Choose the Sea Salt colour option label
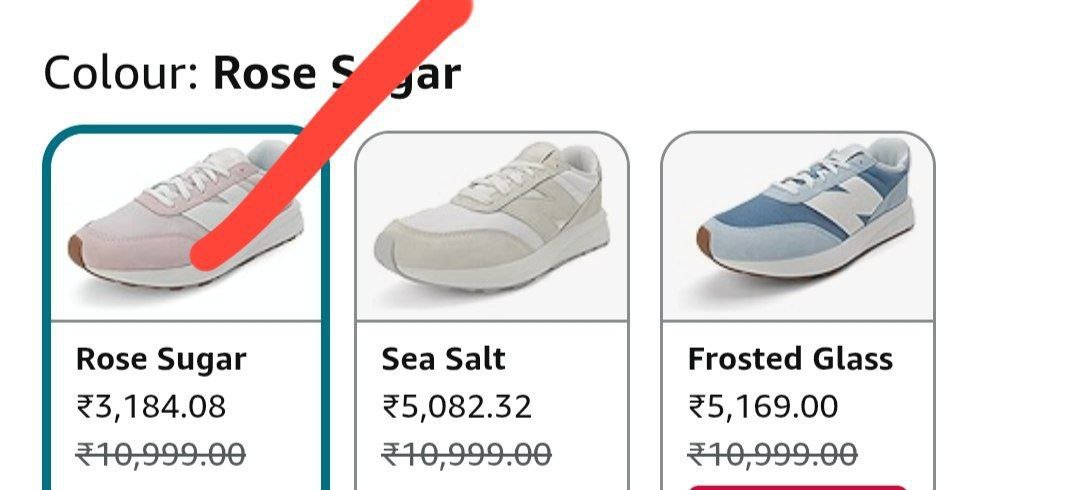Screen dimensions: 1080x490 click(x=444, y=359)
